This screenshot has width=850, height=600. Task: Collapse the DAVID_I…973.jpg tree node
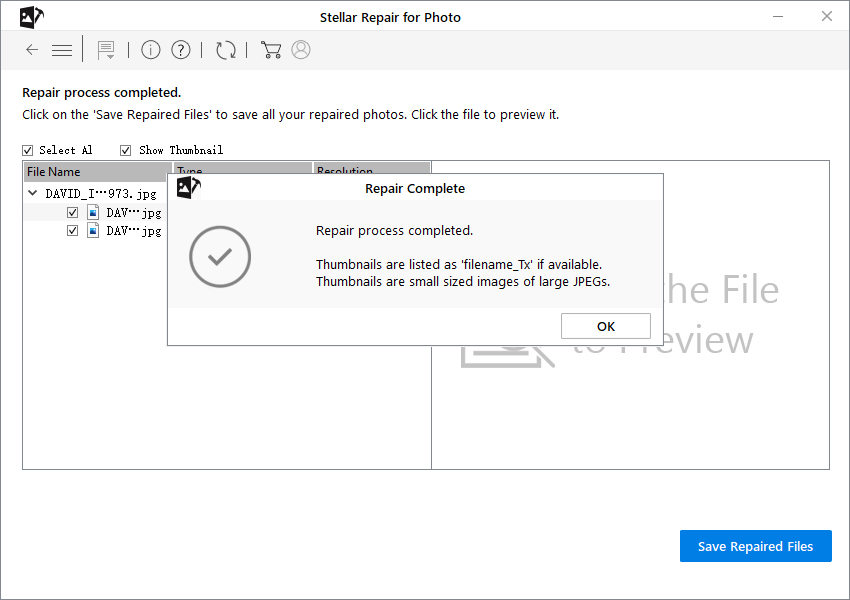[x=33, y=193]
